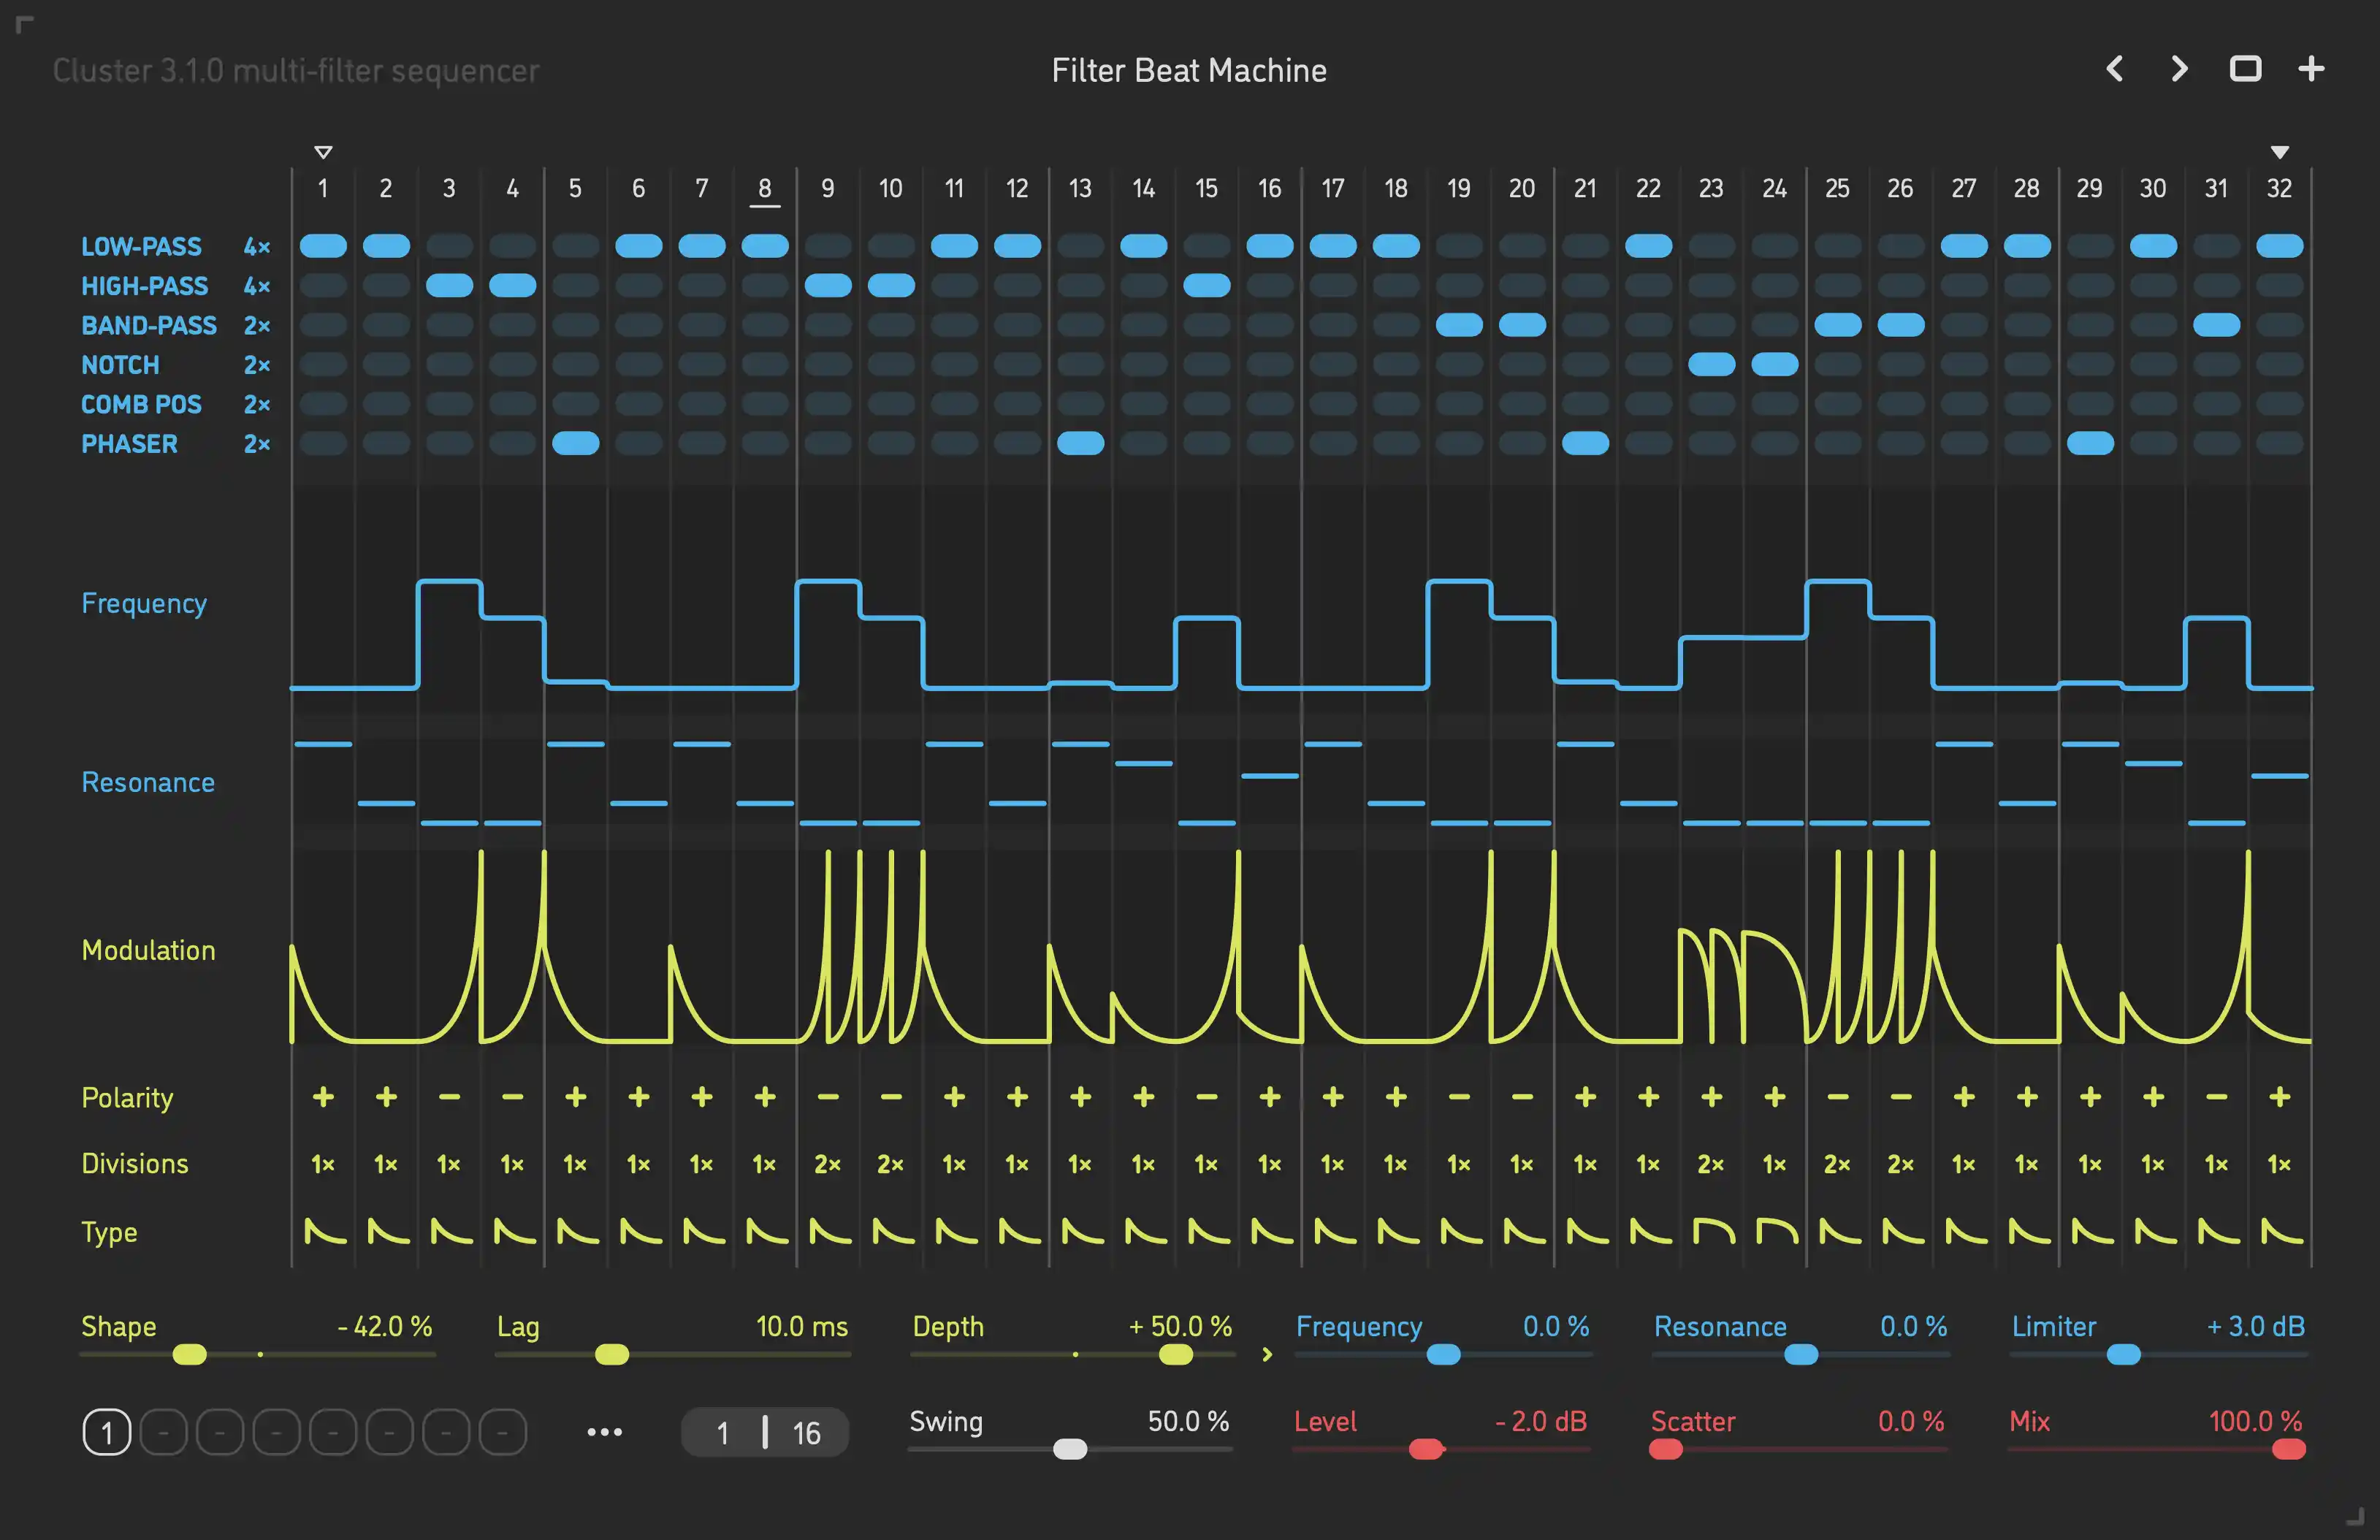Click the 1 | 16 step rate field
Image resolution: width=2380 pixels, height=1540 pixels.
click(x=765, y=1432)
